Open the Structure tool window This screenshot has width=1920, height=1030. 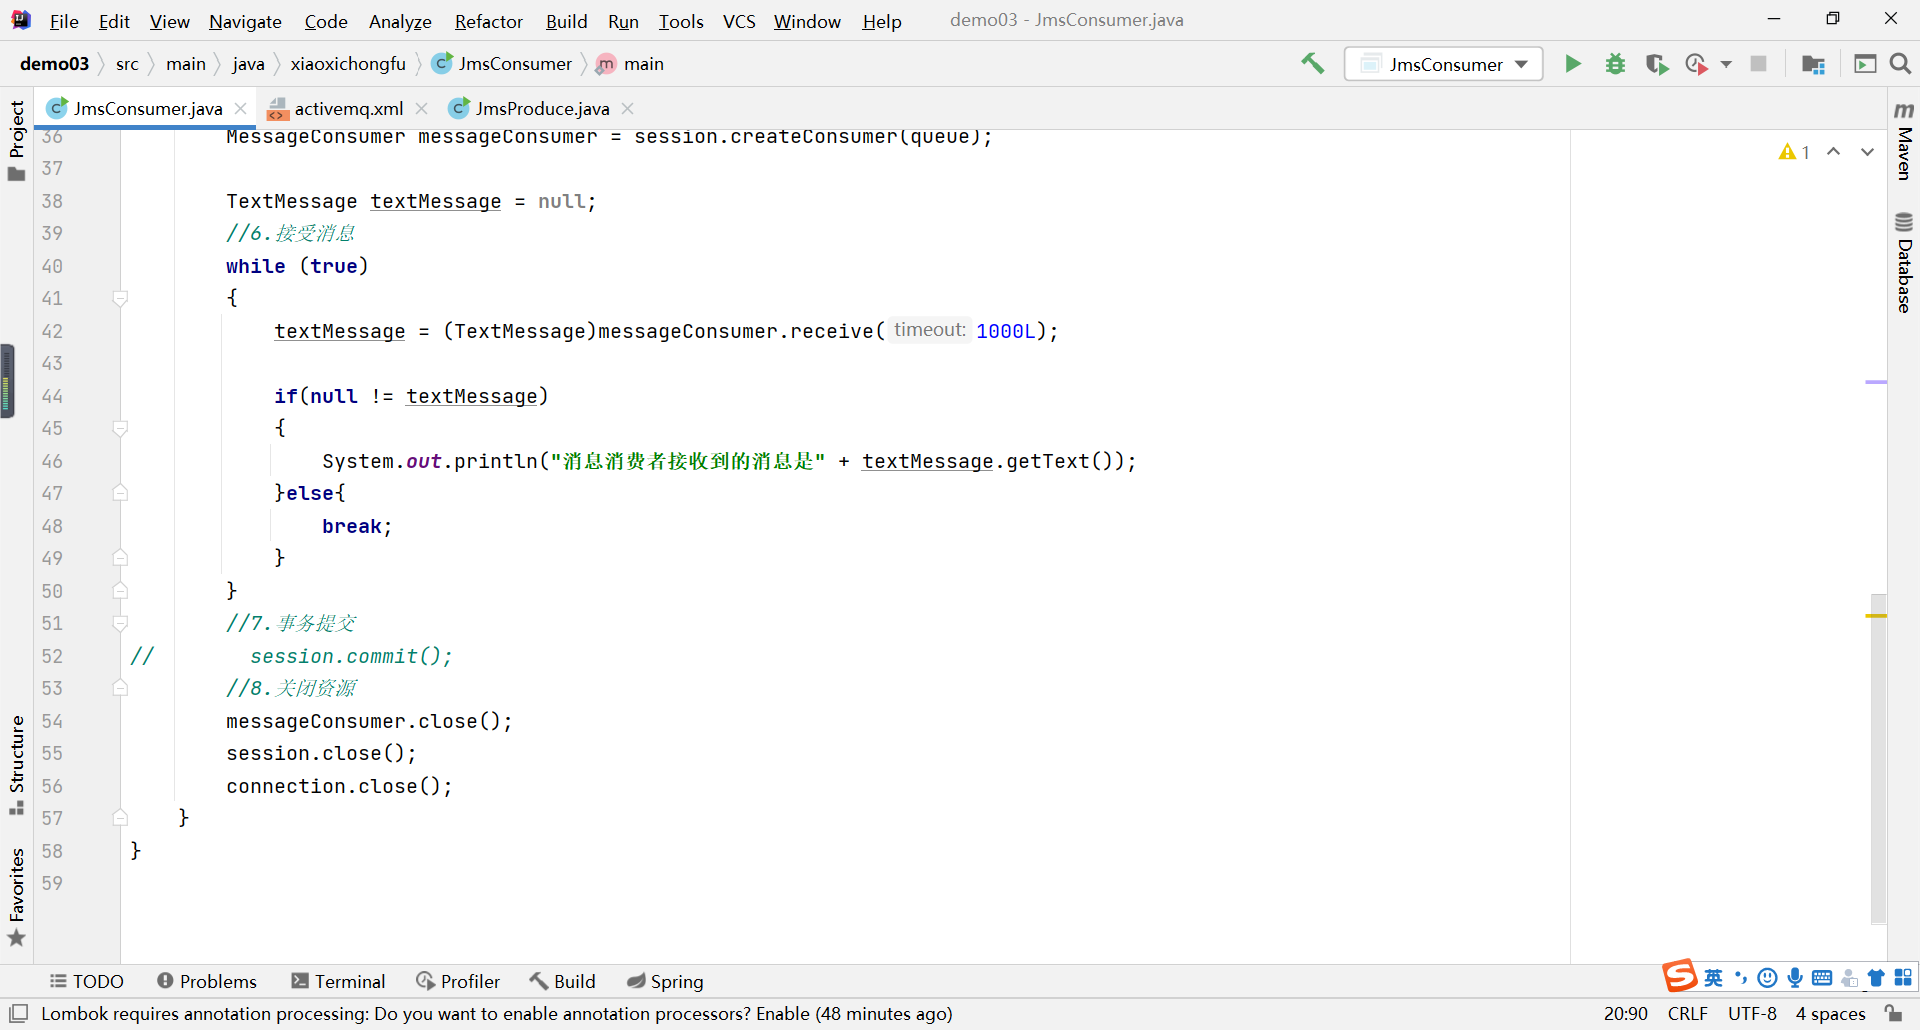click(x=16, y=765)
